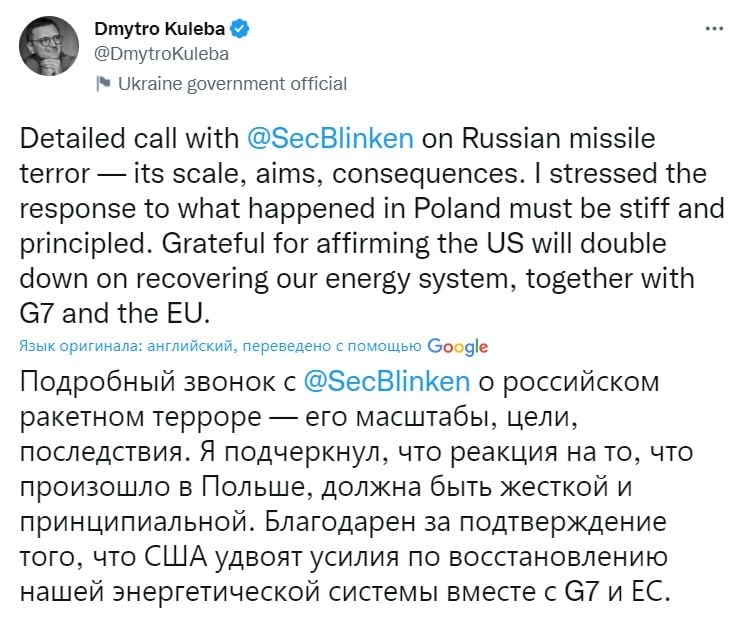Viewport: 747px width, 626px height.
Task: Click the 'переведено с помощью' text
Action: pyautogui.click(x=332, y=346)
